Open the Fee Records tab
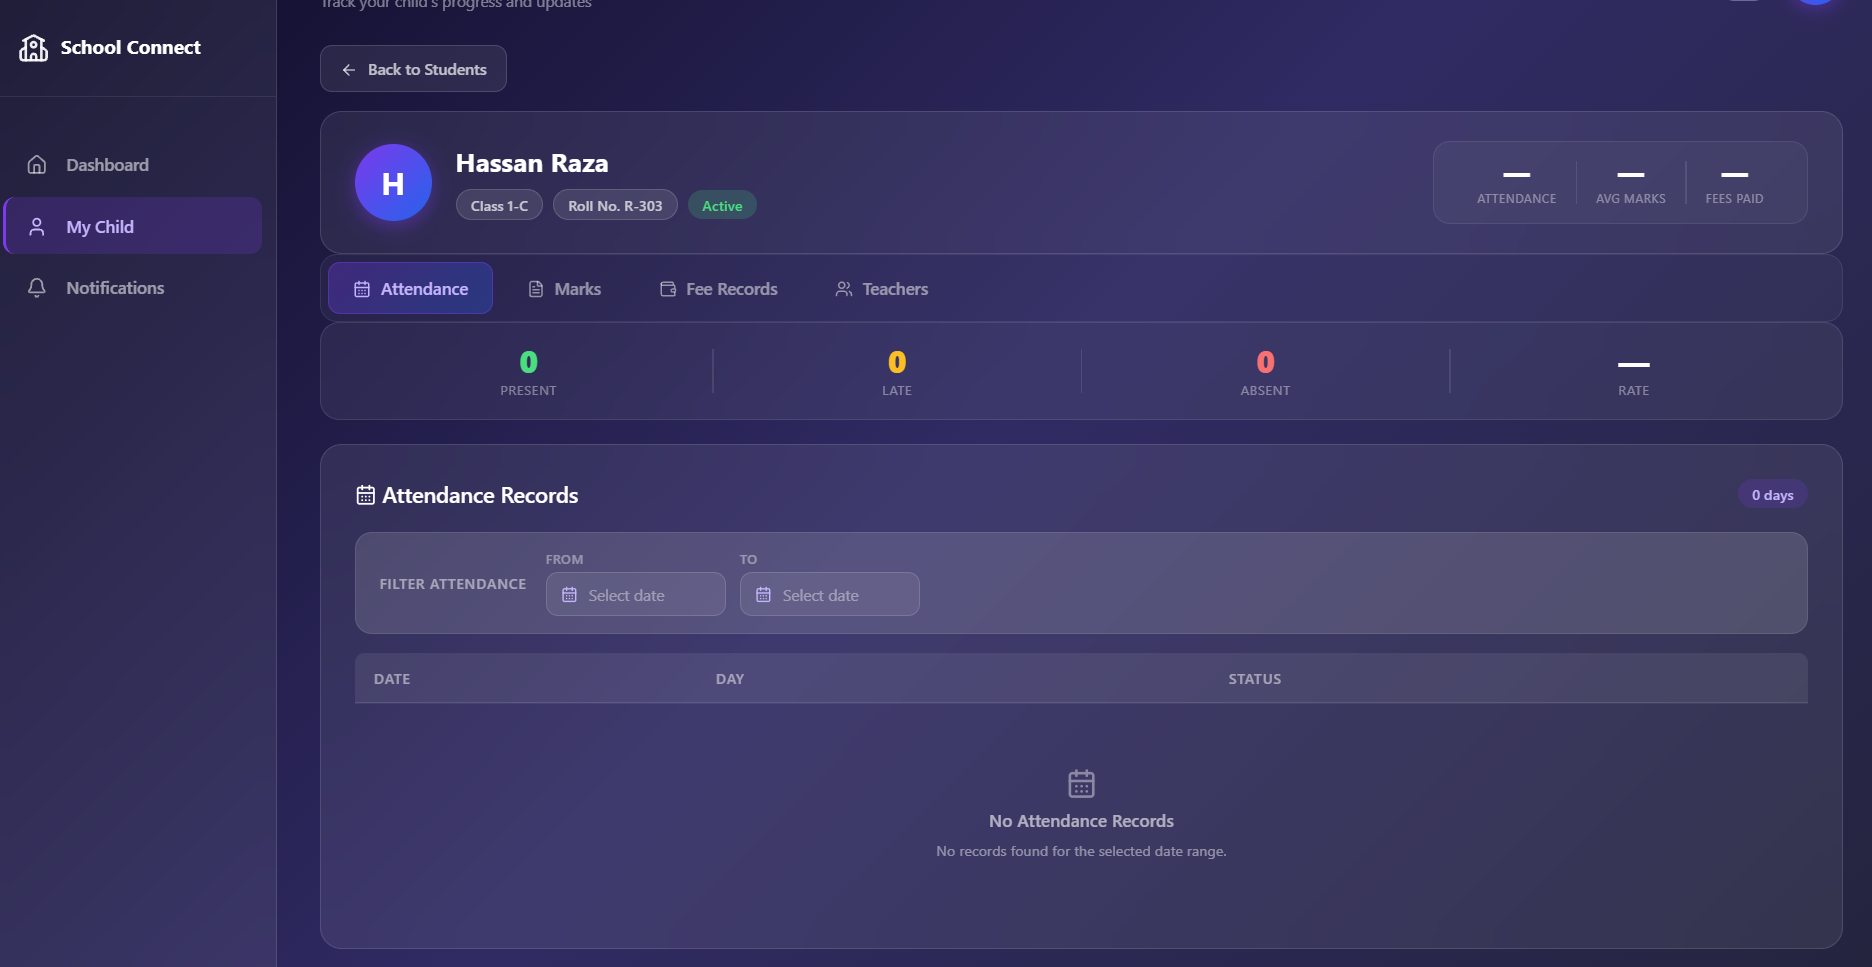 718,289
